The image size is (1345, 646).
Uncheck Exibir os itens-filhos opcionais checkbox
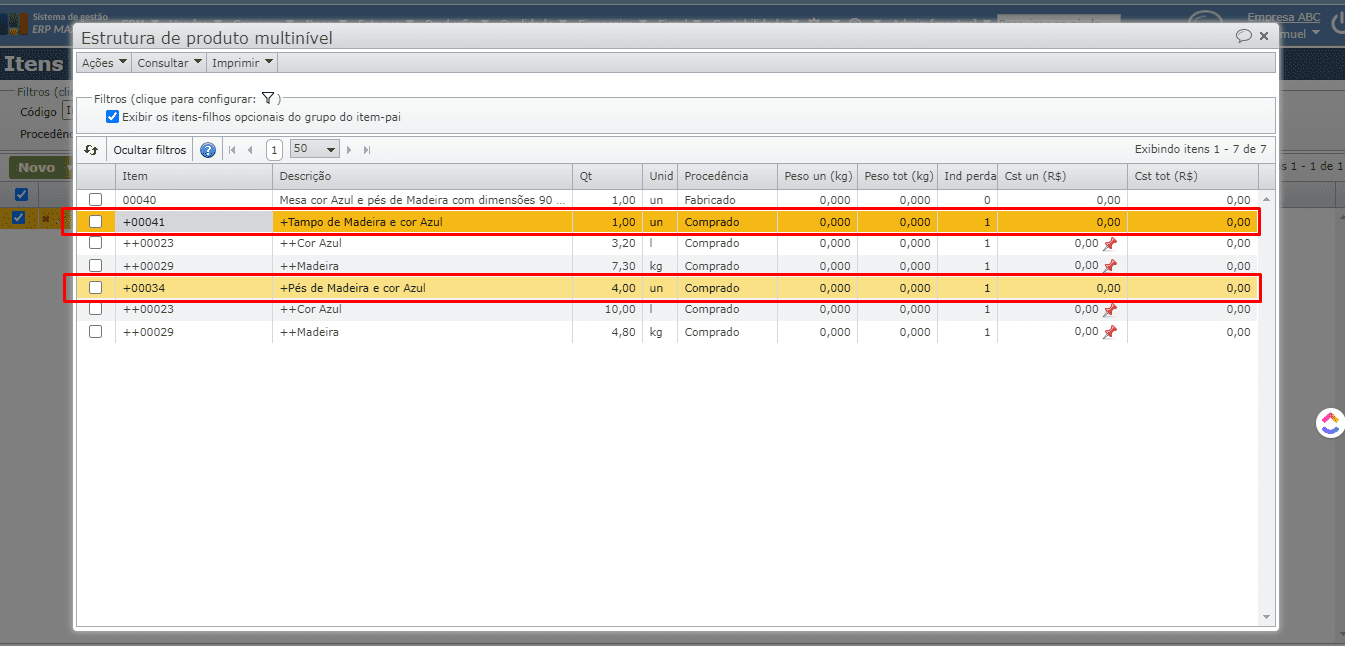113,117
